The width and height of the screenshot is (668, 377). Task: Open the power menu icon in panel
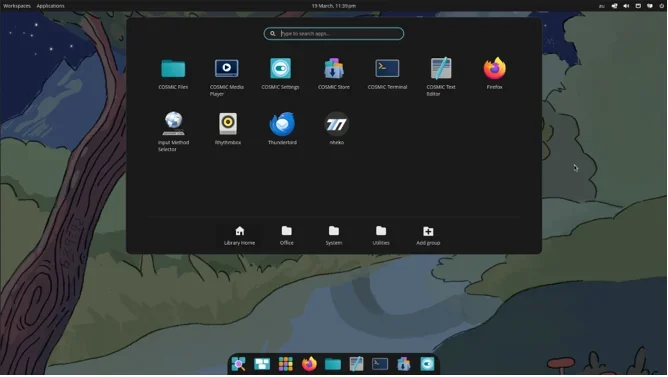(662, 6)
